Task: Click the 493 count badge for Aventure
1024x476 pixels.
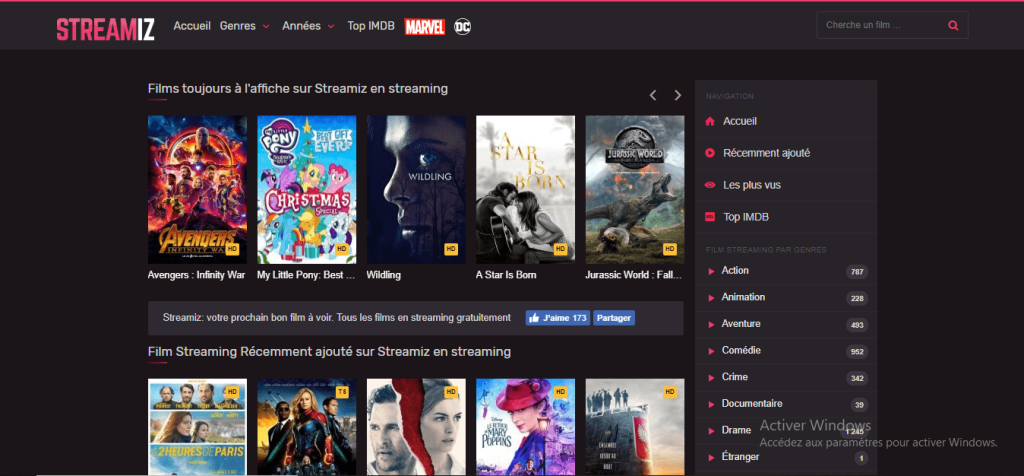Action: point(857,325)
